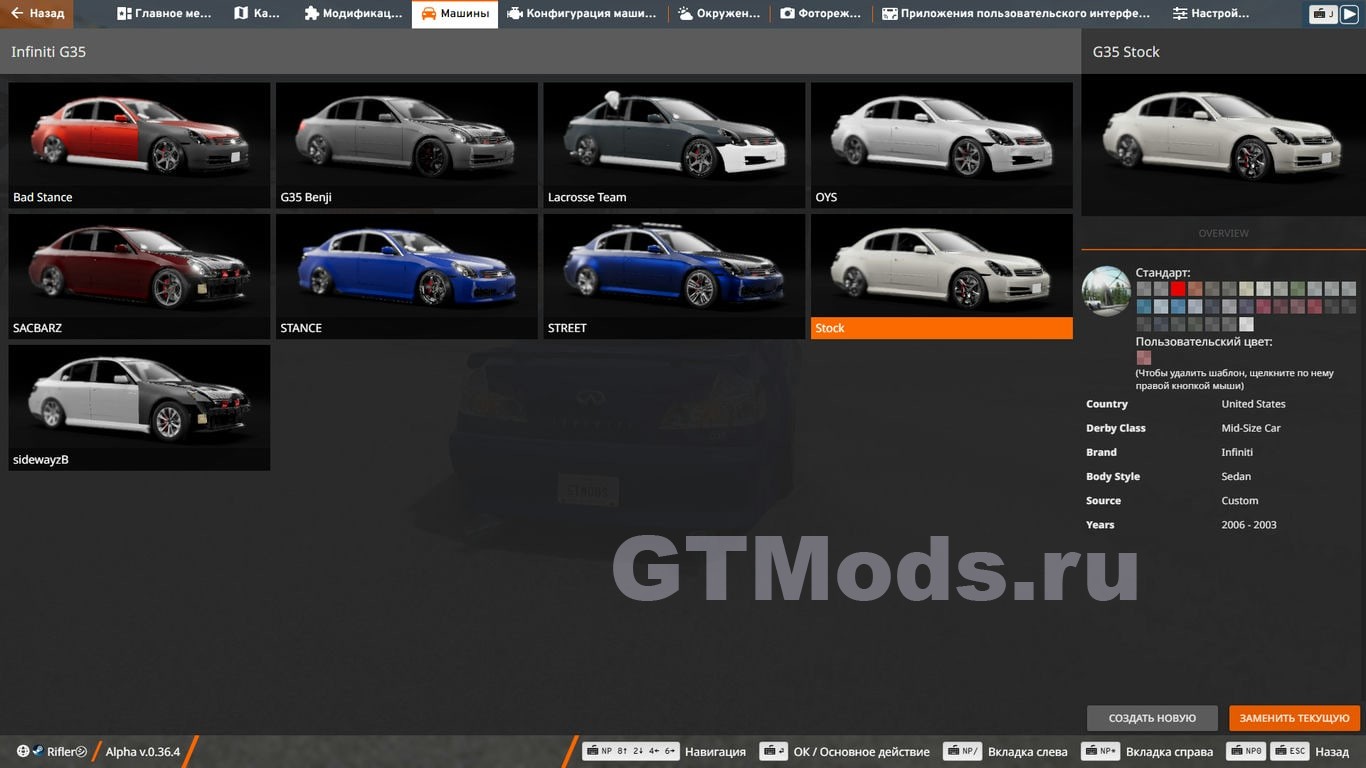Screen dimensions: 1366x768
Task: Click the Вкладка справа key hint
Action: pyautogui.click(x=1147, y=752)
